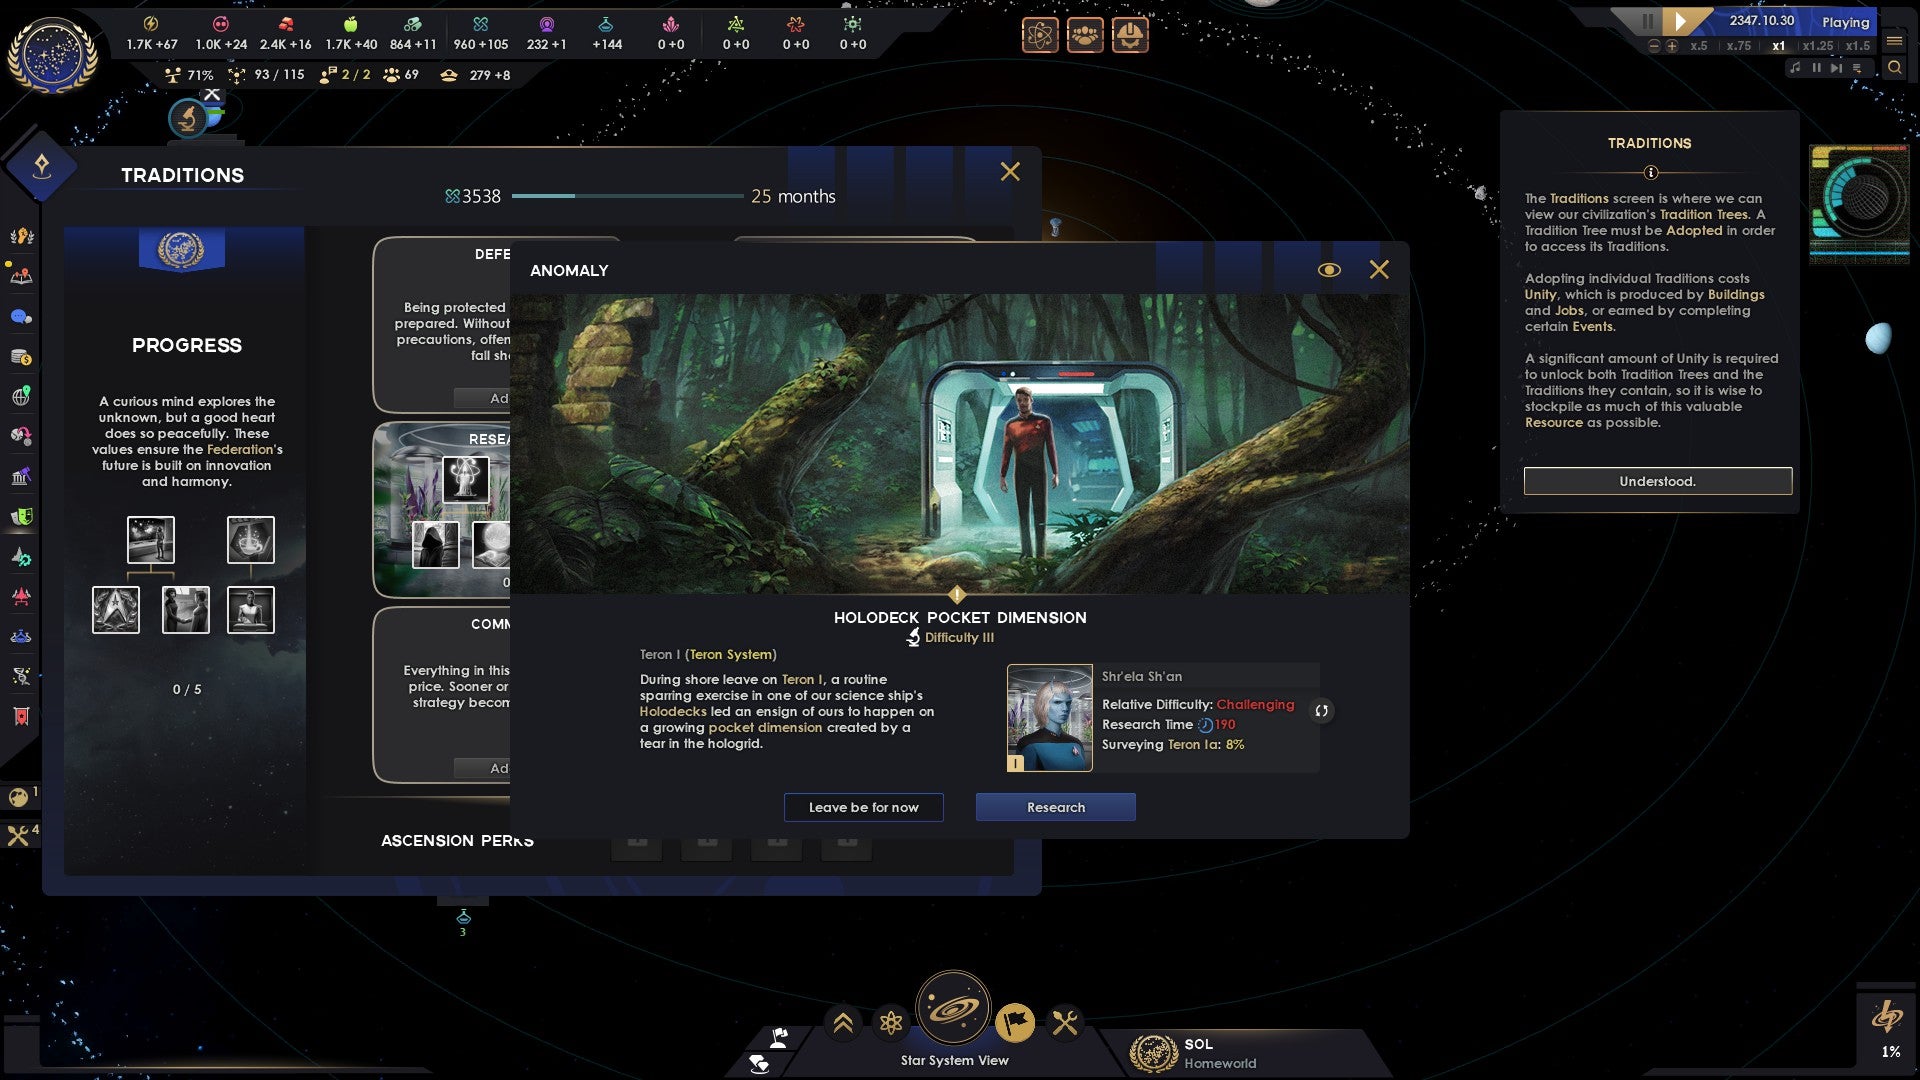Click the atom research icon near the top center

click(1040, 36)
